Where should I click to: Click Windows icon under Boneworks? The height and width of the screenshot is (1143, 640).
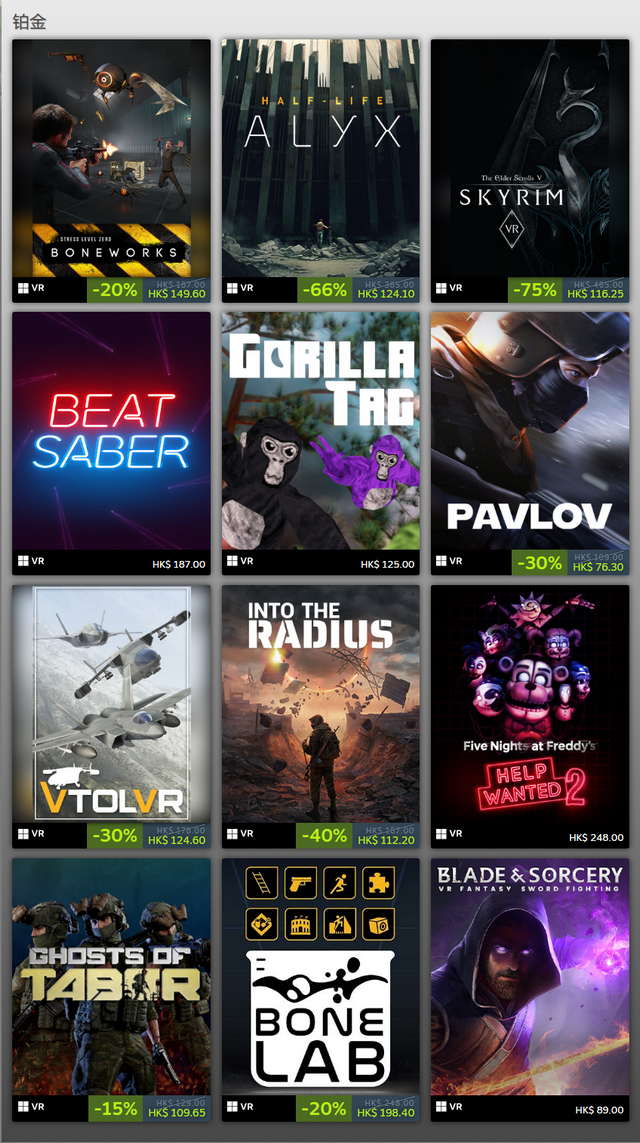point(23,288)
